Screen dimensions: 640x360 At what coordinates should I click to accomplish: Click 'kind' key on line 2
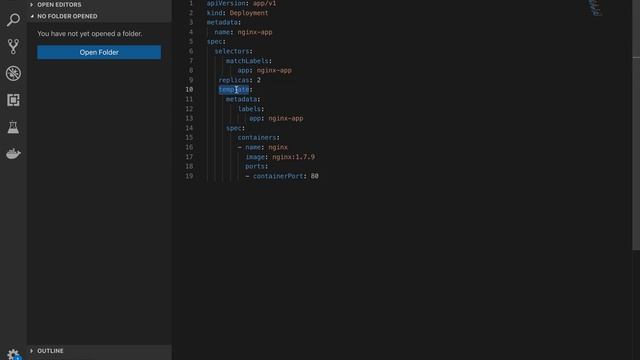click(x=214, y=13)
